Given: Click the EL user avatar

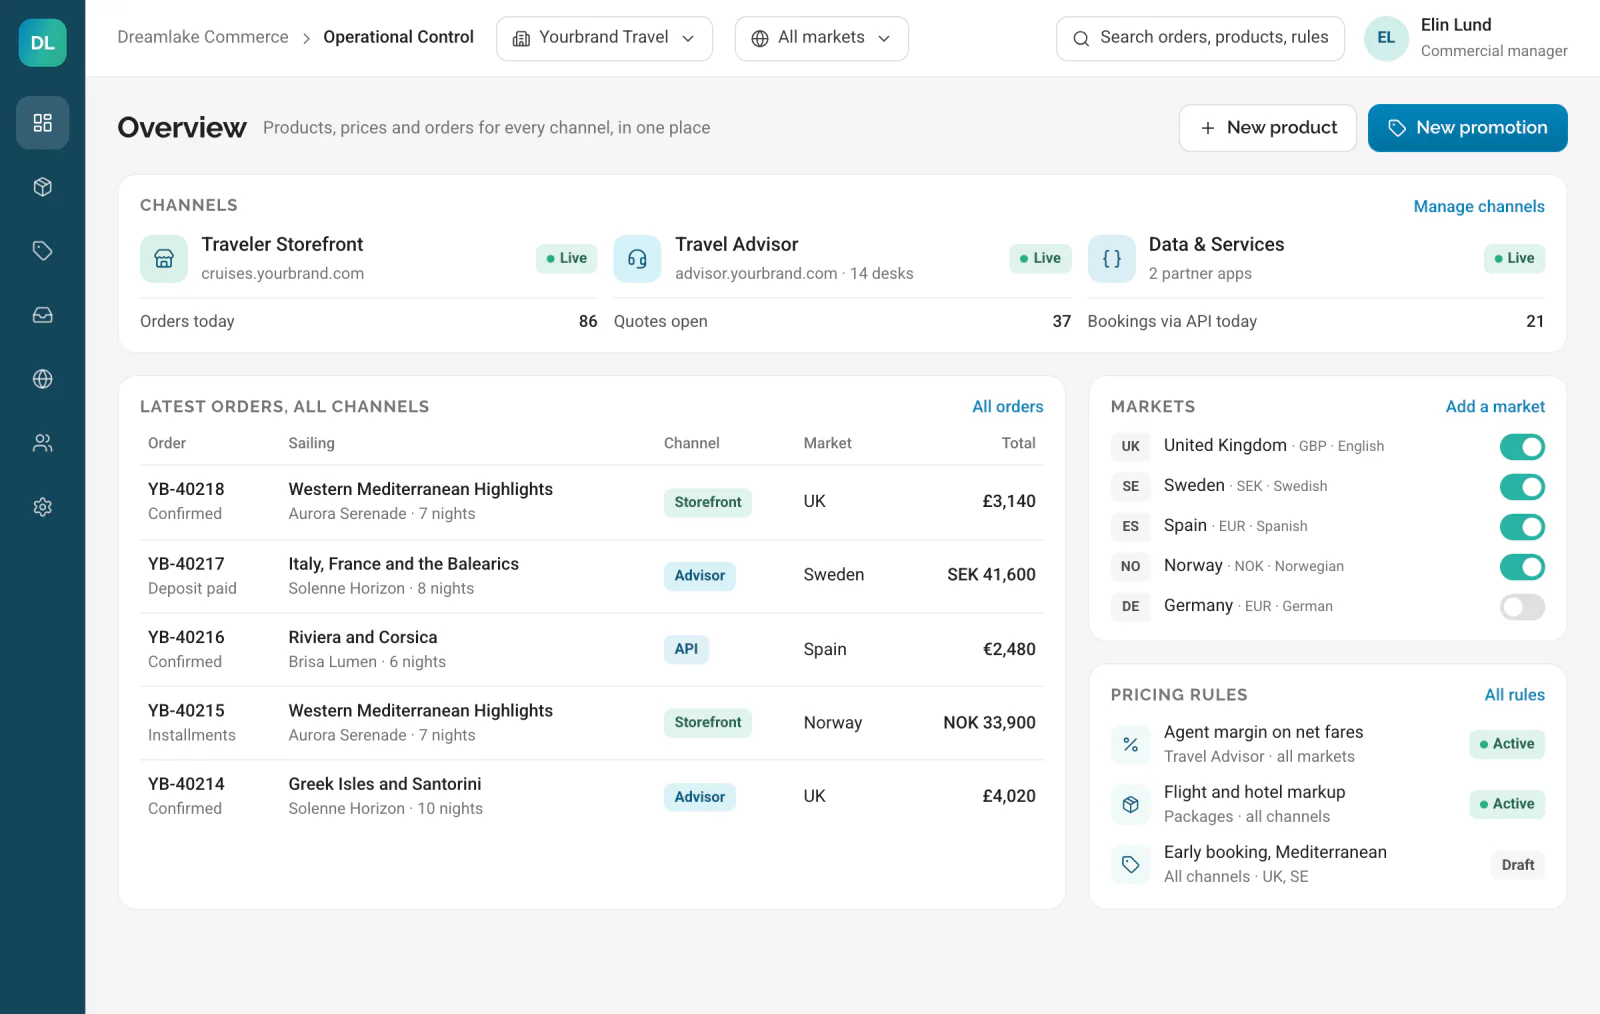Looking at the screenshot, I should [1386, 38].
